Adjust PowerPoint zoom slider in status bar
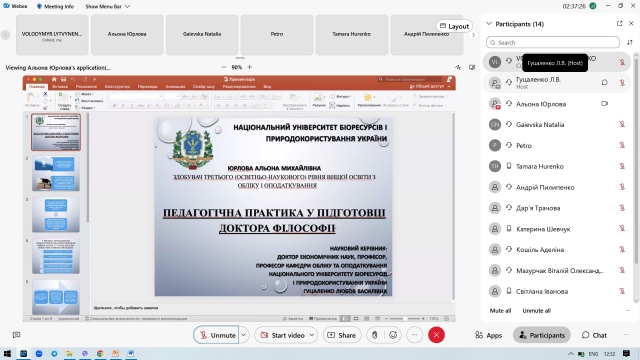Image resolution: width=640 pixels, height=360 pixels. [405, 318]
